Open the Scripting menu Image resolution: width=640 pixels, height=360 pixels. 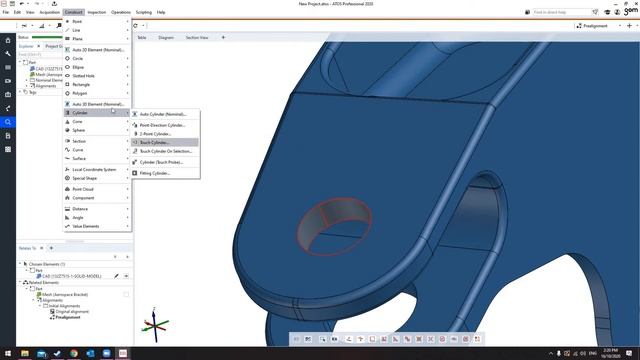144,12
